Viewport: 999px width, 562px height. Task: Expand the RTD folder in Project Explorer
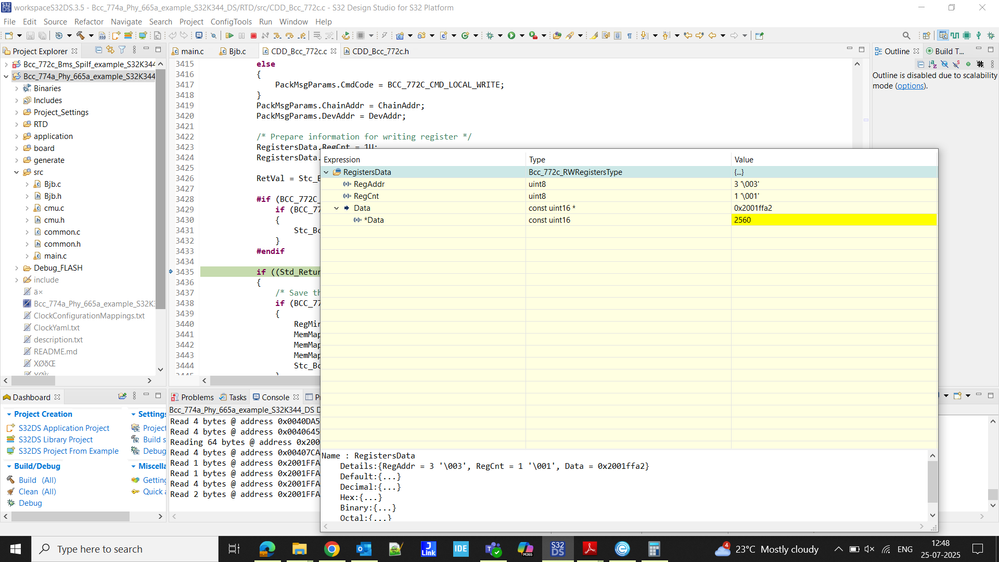pos(16,124)
